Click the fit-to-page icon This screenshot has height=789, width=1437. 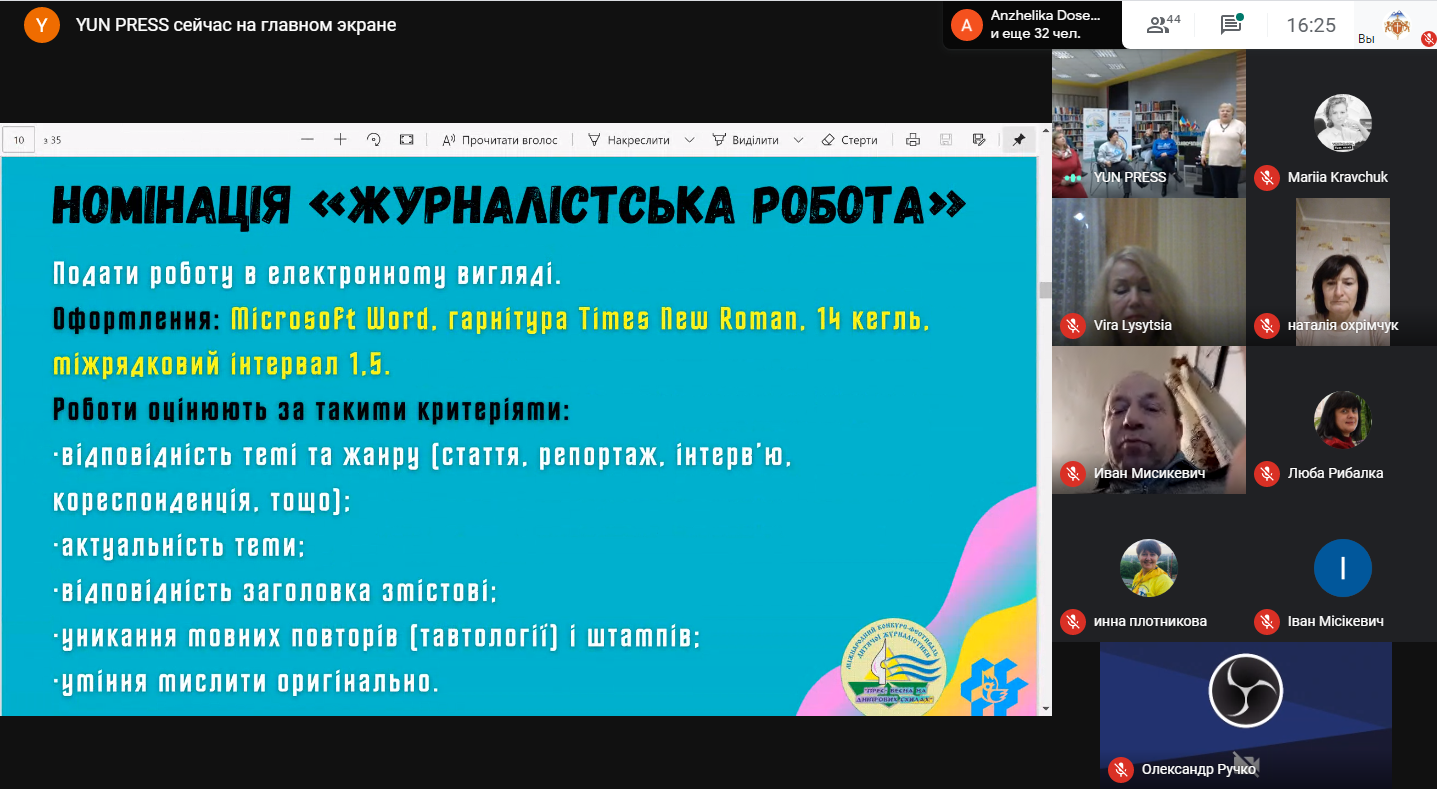[x=407, y=140]
